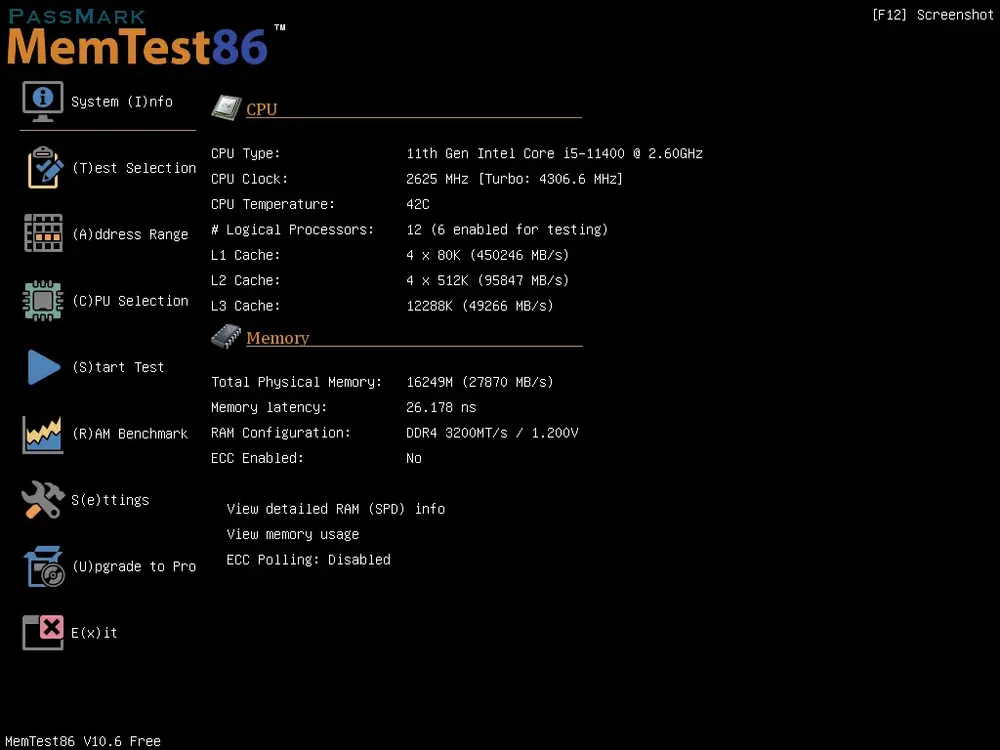1000x750 pixels.
Task: Select the (U)pgrade to Pro label
Action: point(134,566)
